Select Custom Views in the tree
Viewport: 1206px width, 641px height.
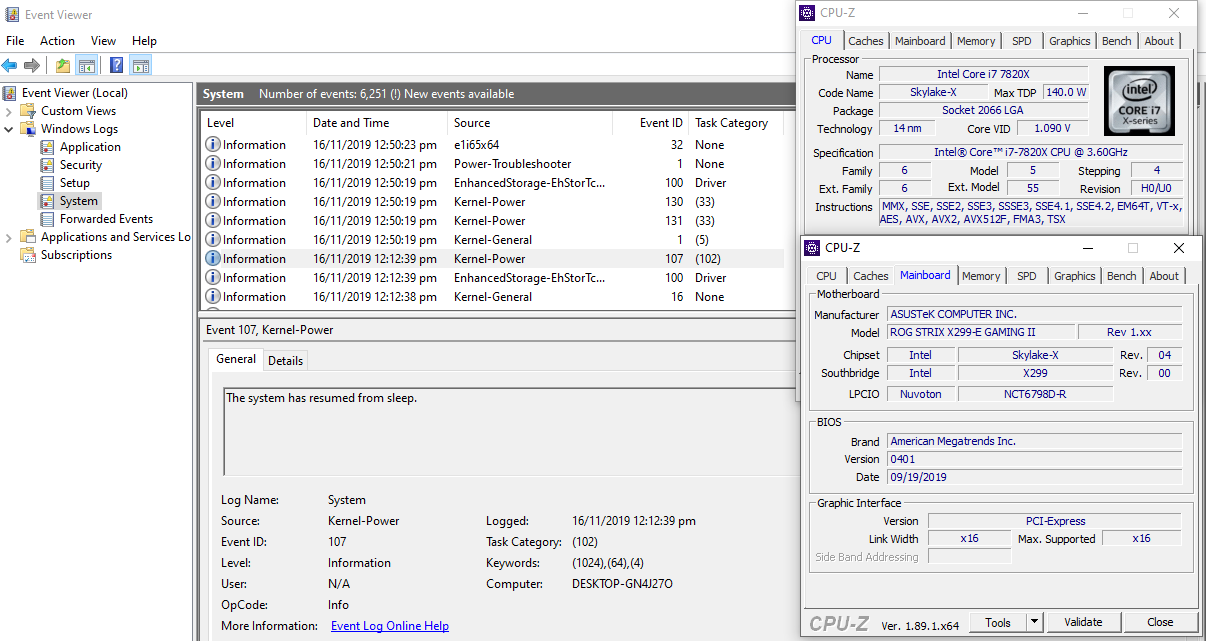click(x=78, y=111)
